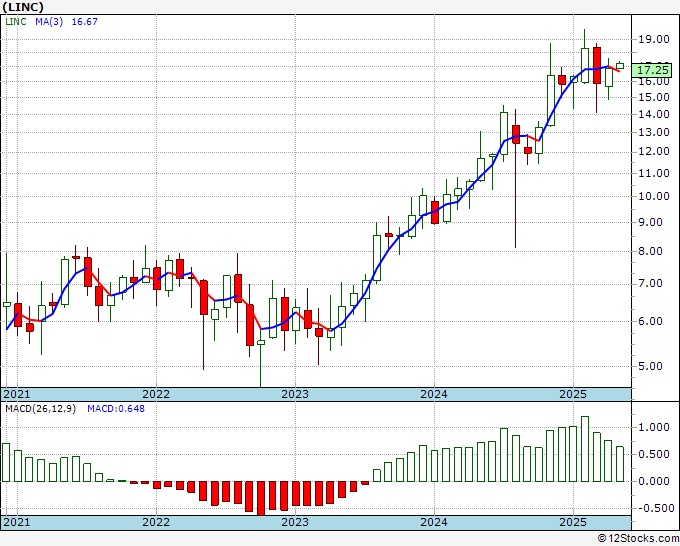Click the 13.00 price axis label
The width and height of the screenshot is (680, 546).
654,132
